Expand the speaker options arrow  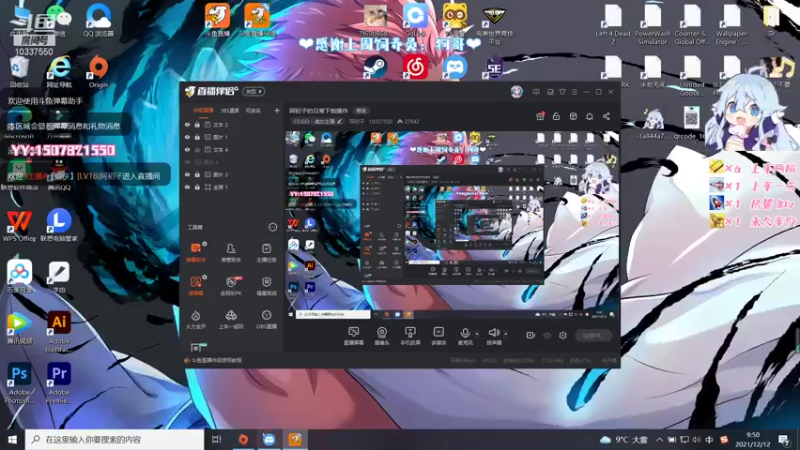(506, 334)
